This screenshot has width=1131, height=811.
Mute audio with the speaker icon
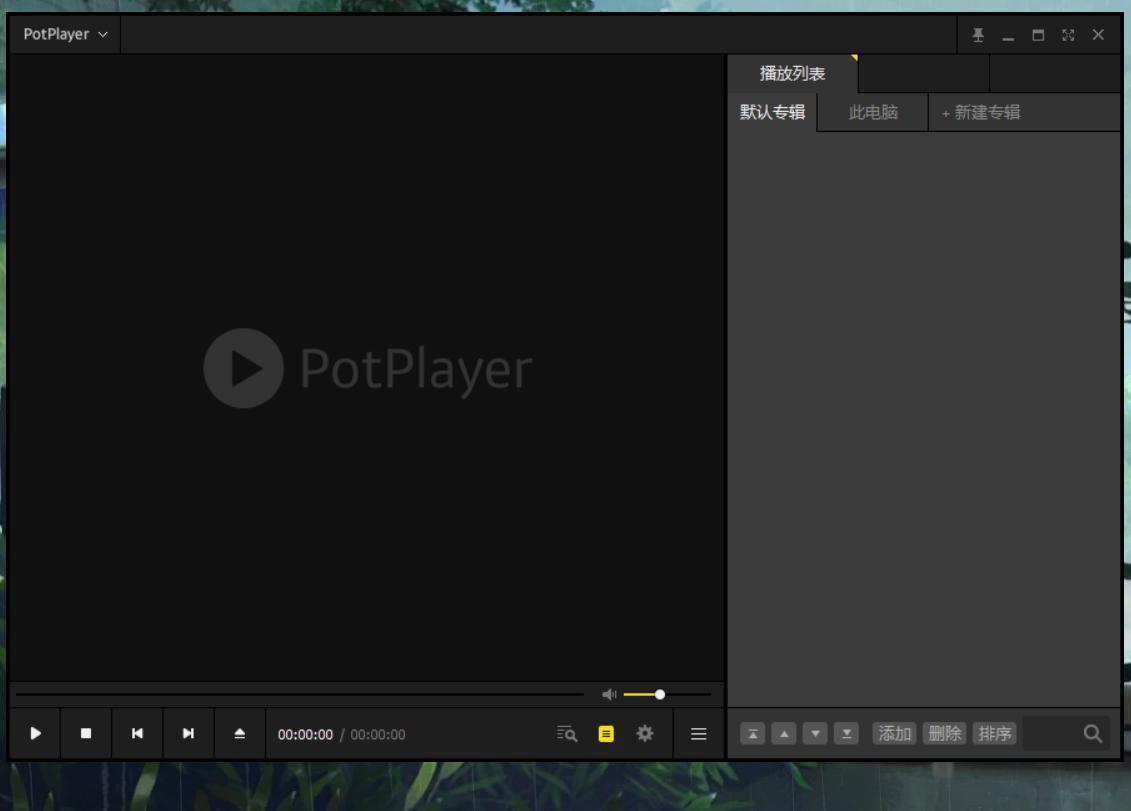coord(609,694)
